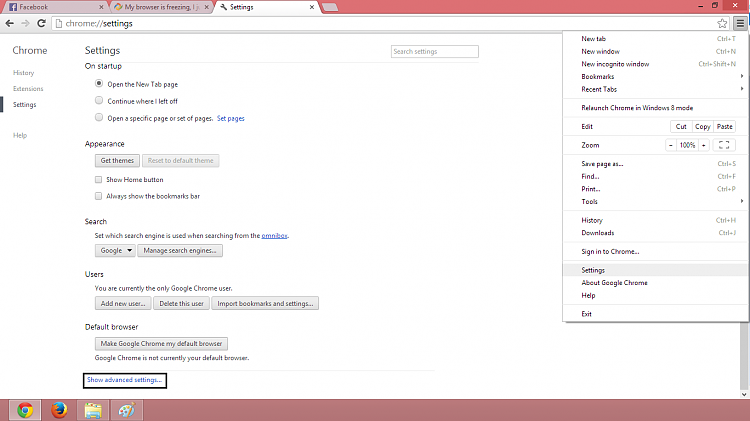
Task: Expand the Tools submenu
Action: click(656, 201)
